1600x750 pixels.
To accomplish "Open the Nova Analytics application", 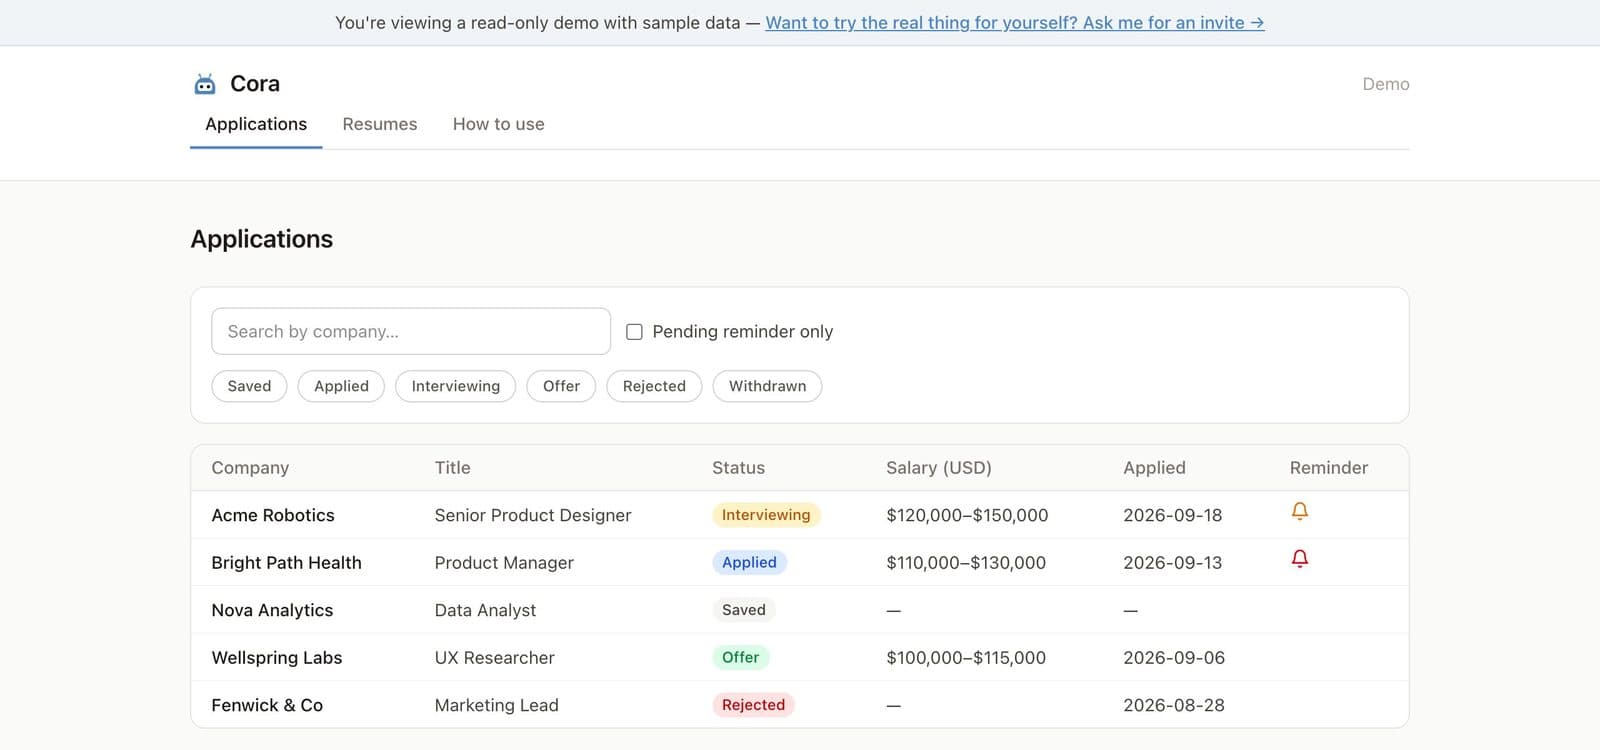I will coord(800,610).
